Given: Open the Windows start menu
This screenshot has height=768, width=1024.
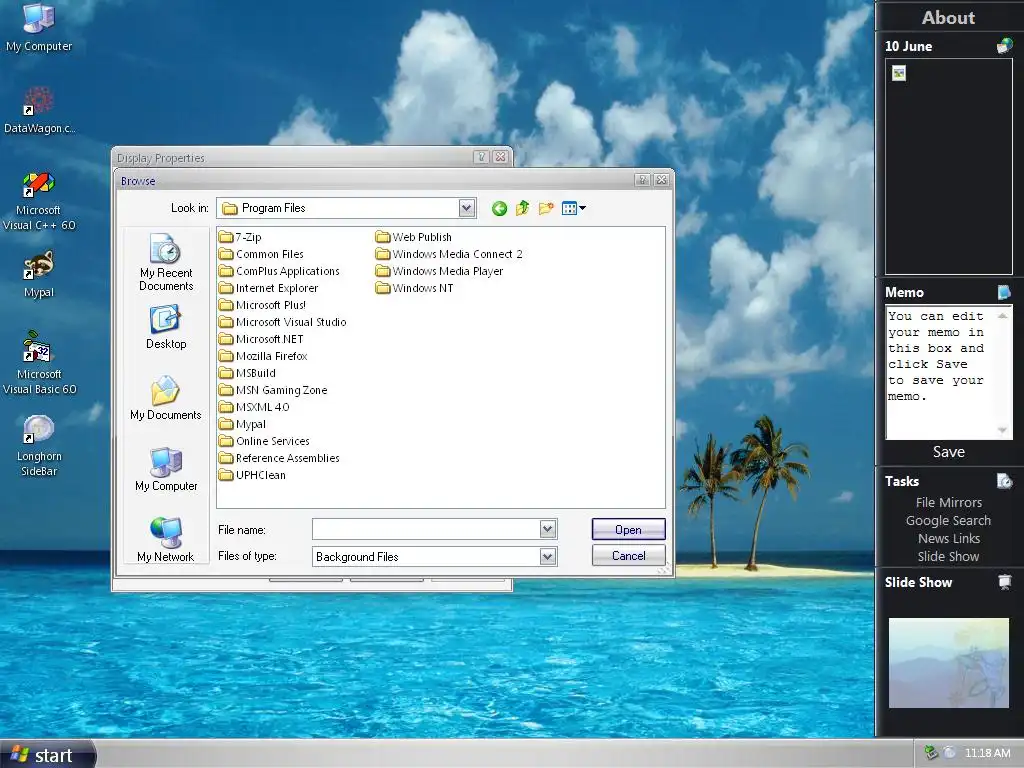Looking at the screenshot, I should point(47,754).
